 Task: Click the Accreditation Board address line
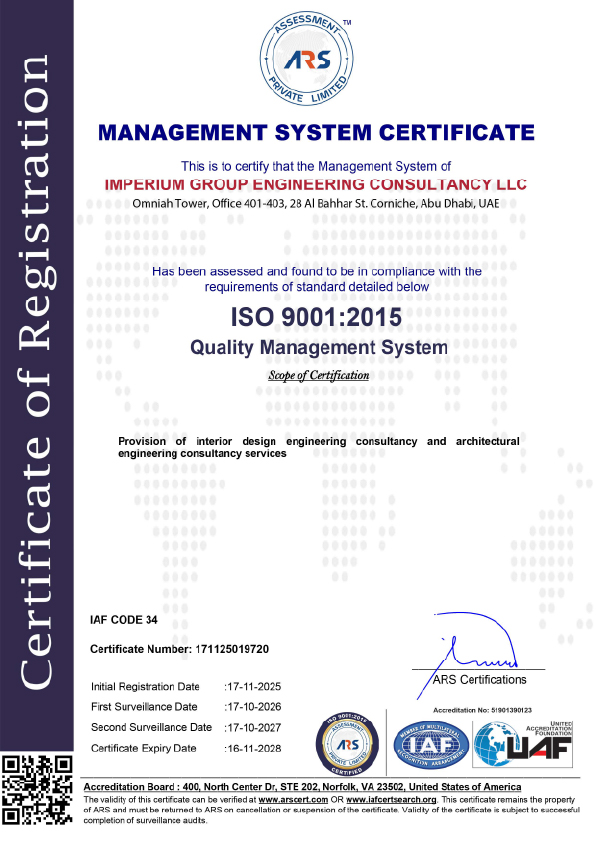tap(302, 787)
